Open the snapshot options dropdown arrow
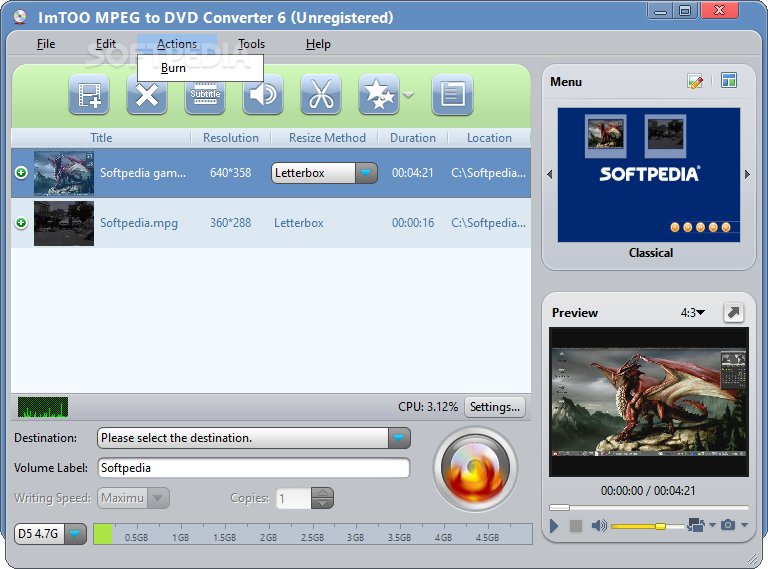The image size is (768, 569). pos(744,525)
